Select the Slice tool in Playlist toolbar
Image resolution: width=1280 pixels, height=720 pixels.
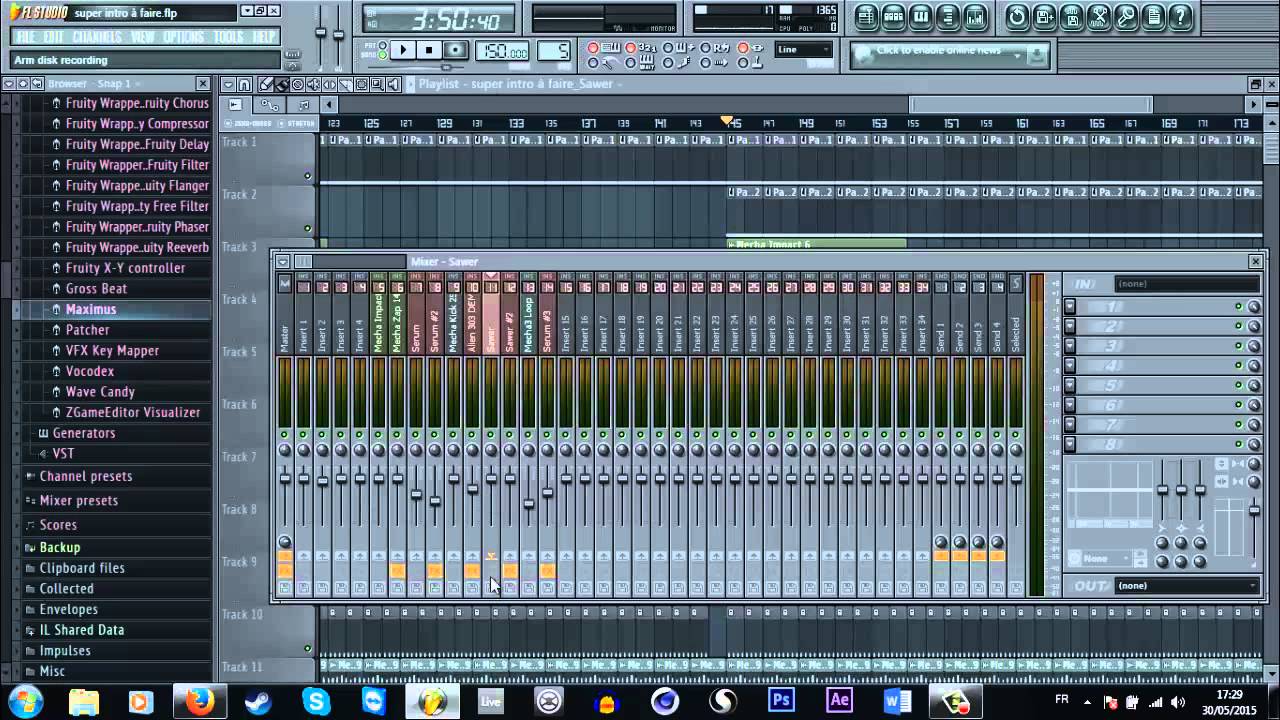tap(346, 85)
